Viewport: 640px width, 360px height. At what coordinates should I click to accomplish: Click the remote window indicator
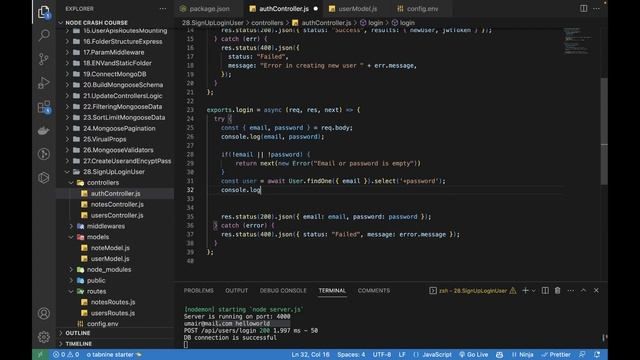(x=40, y=355)
